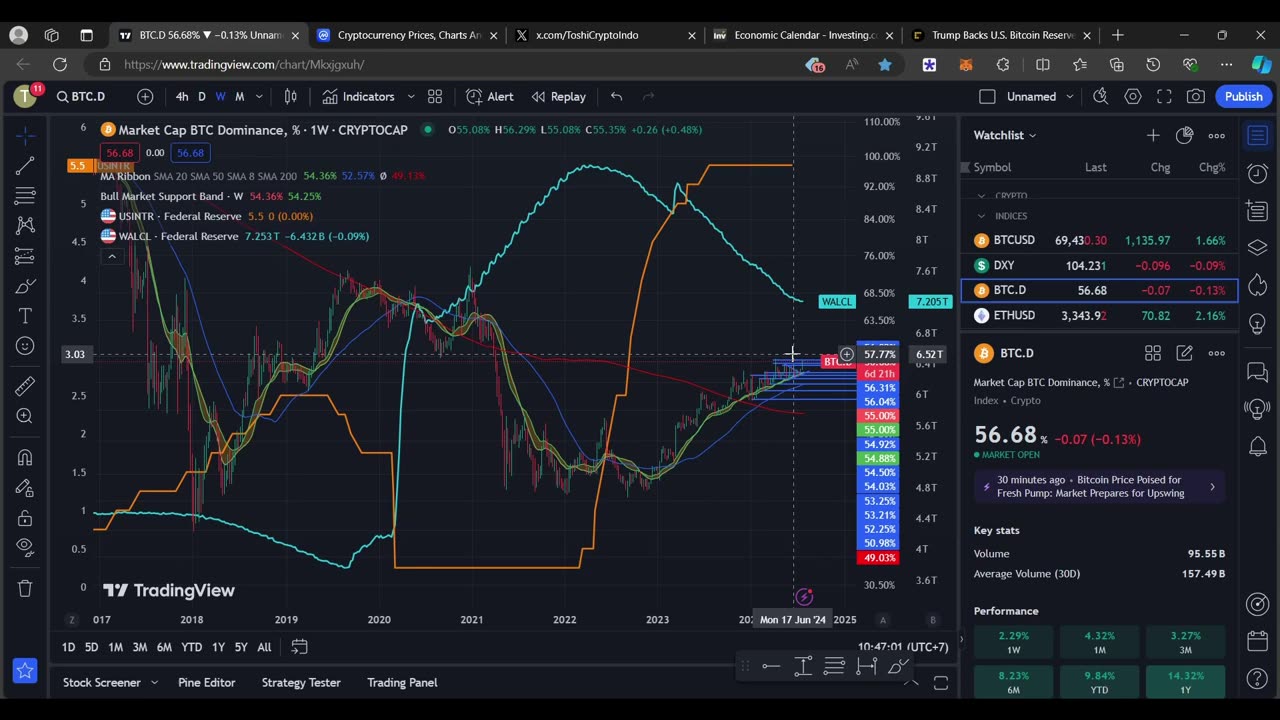The height and width of the screenshot is (720, 1280).
Task: Open the Indicators dialog
Action: point(358,97)
